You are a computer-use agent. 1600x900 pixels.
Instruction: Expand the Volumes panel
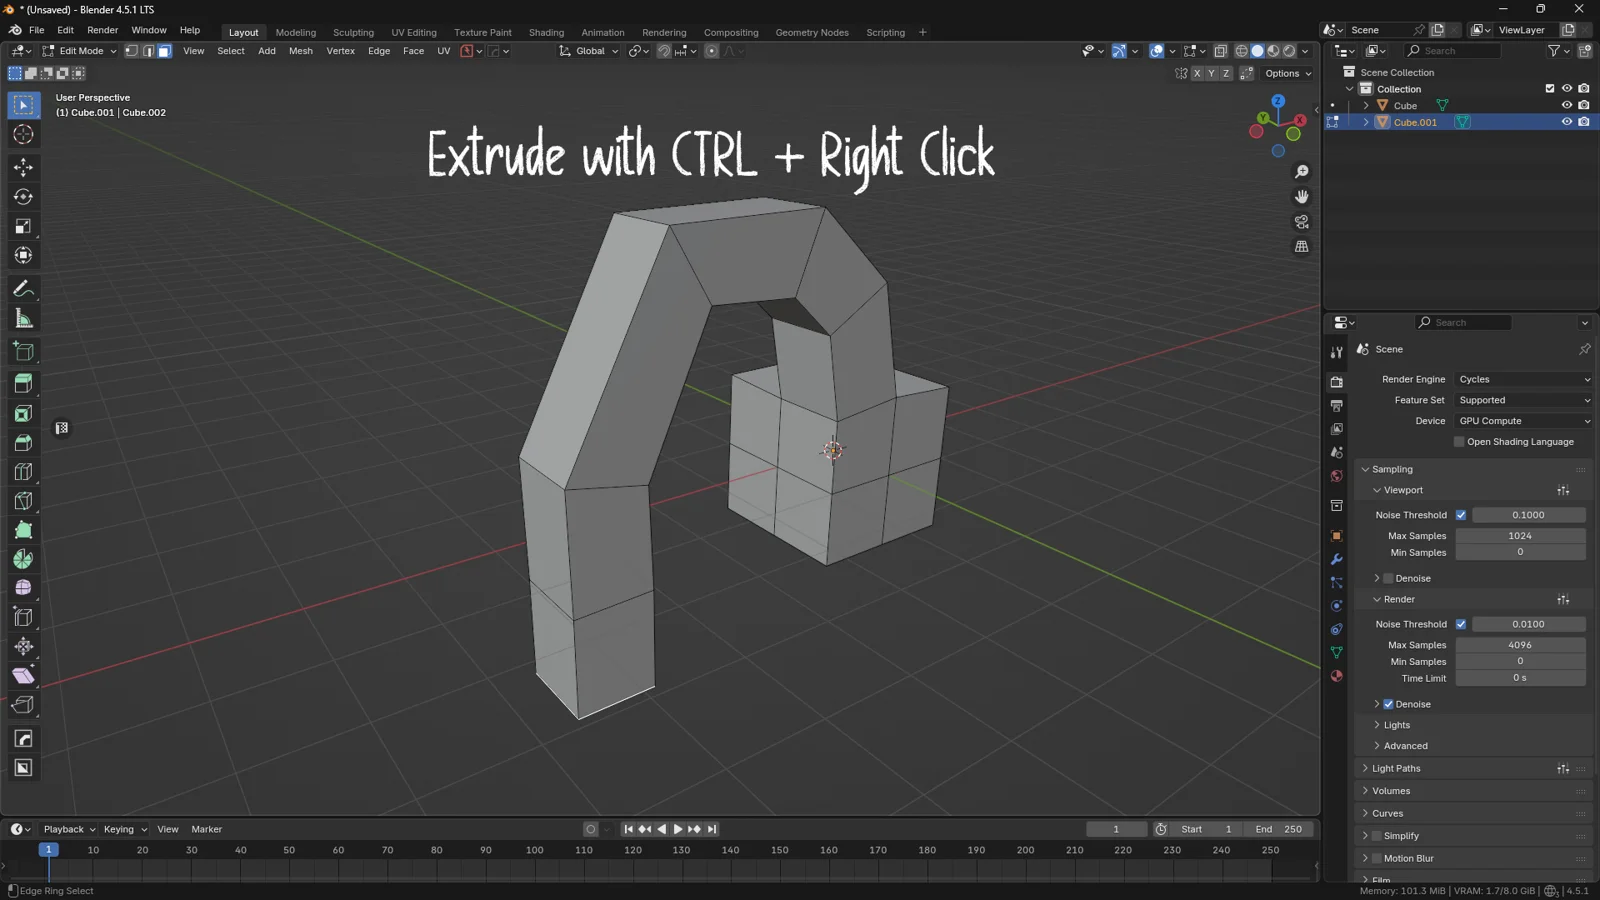(x=1391, y=791)
